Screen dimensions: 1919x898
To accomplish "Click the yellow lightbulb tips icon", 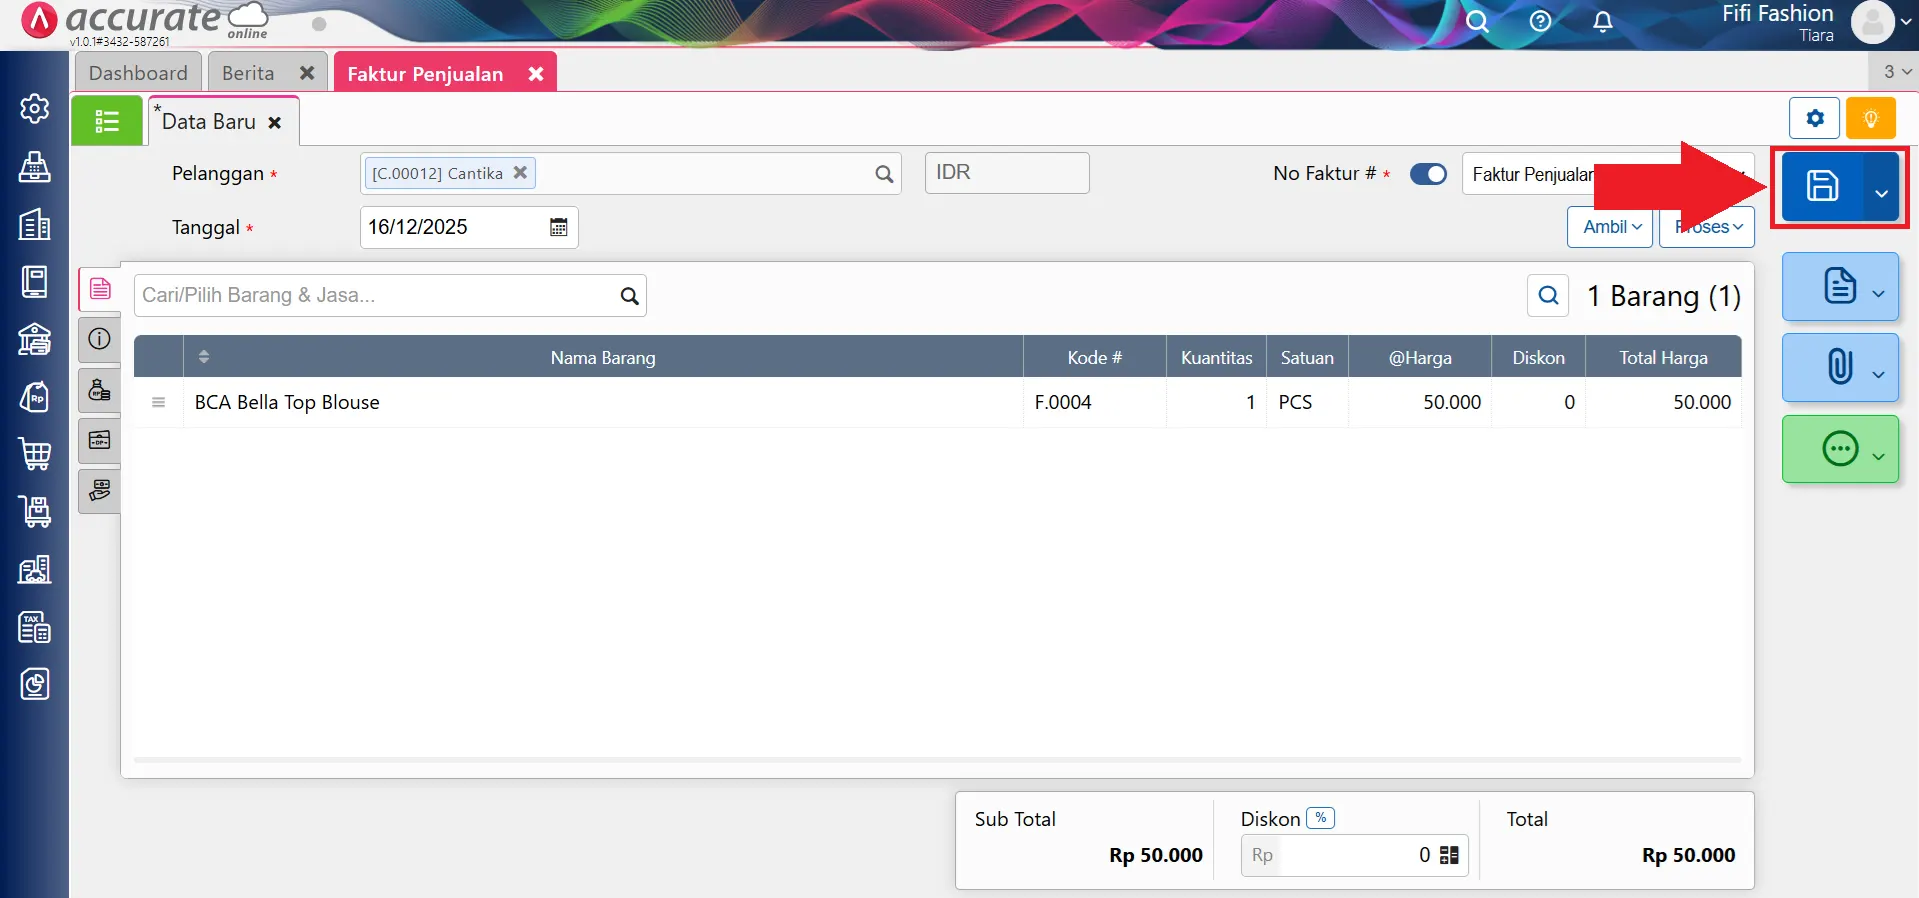I will 1870,118.
